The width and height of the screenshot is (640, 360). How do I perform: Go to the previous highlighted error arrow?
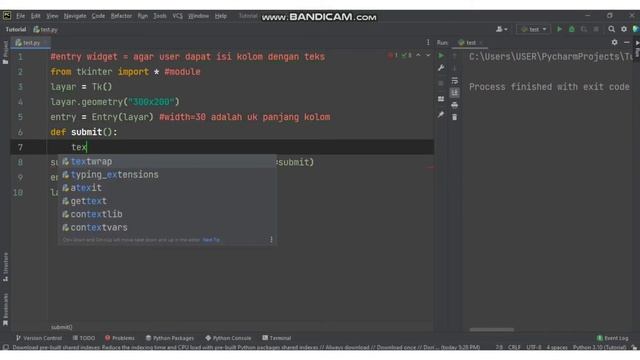418,56
